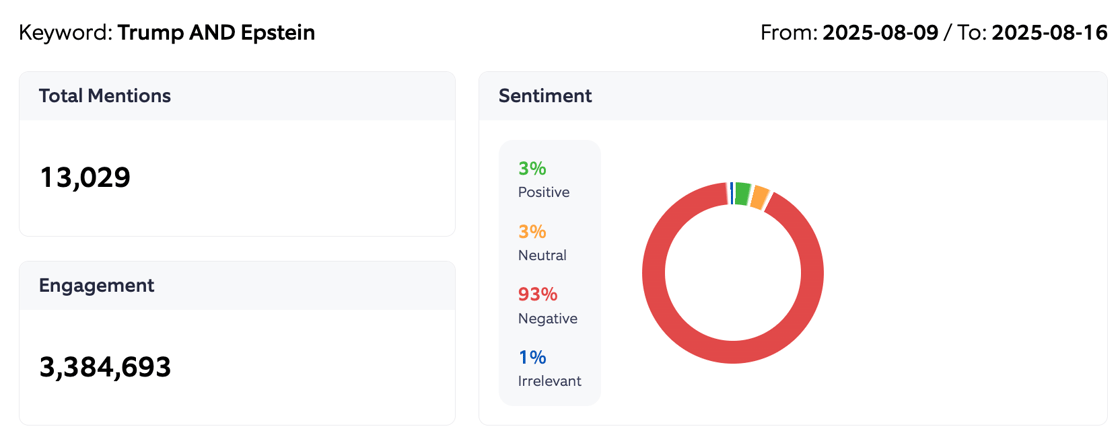The height and width of the screenshot is (441, 1120).
Task: Click the thin blue Irrelevant donut segment
Action: pyautogui.click(x=731, y=192)
